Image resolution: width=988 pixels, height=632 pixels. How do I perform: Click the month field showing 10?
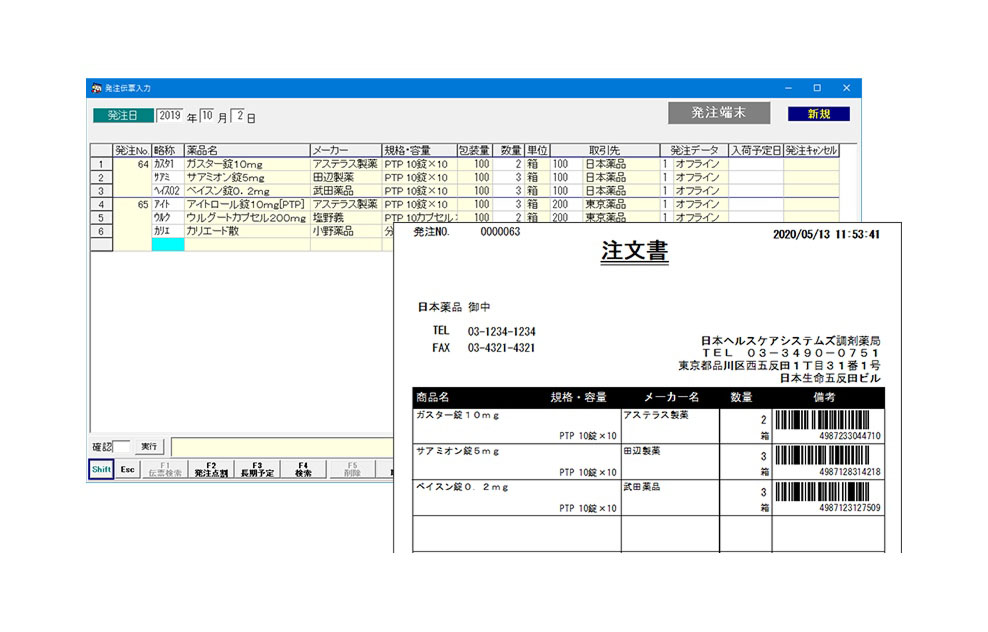[x=207, y=116]
